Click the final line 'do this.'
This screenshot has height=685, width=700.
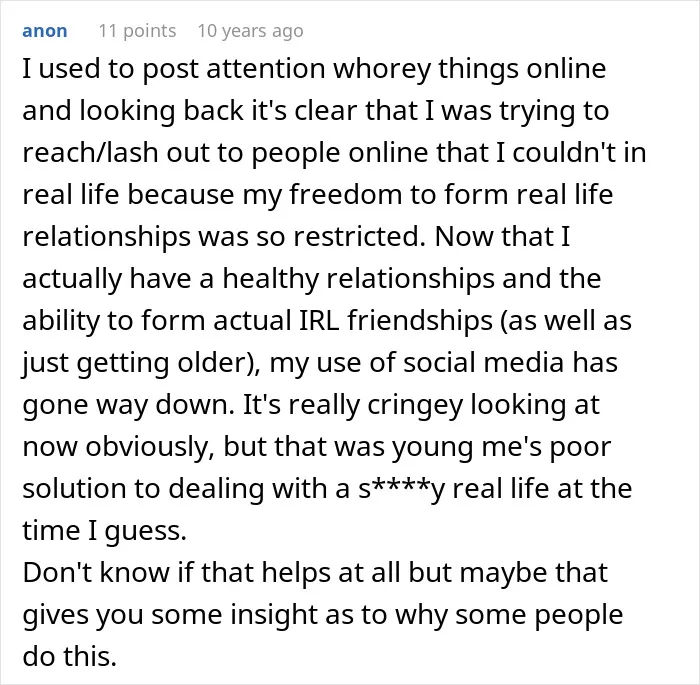tap(70, 656)
